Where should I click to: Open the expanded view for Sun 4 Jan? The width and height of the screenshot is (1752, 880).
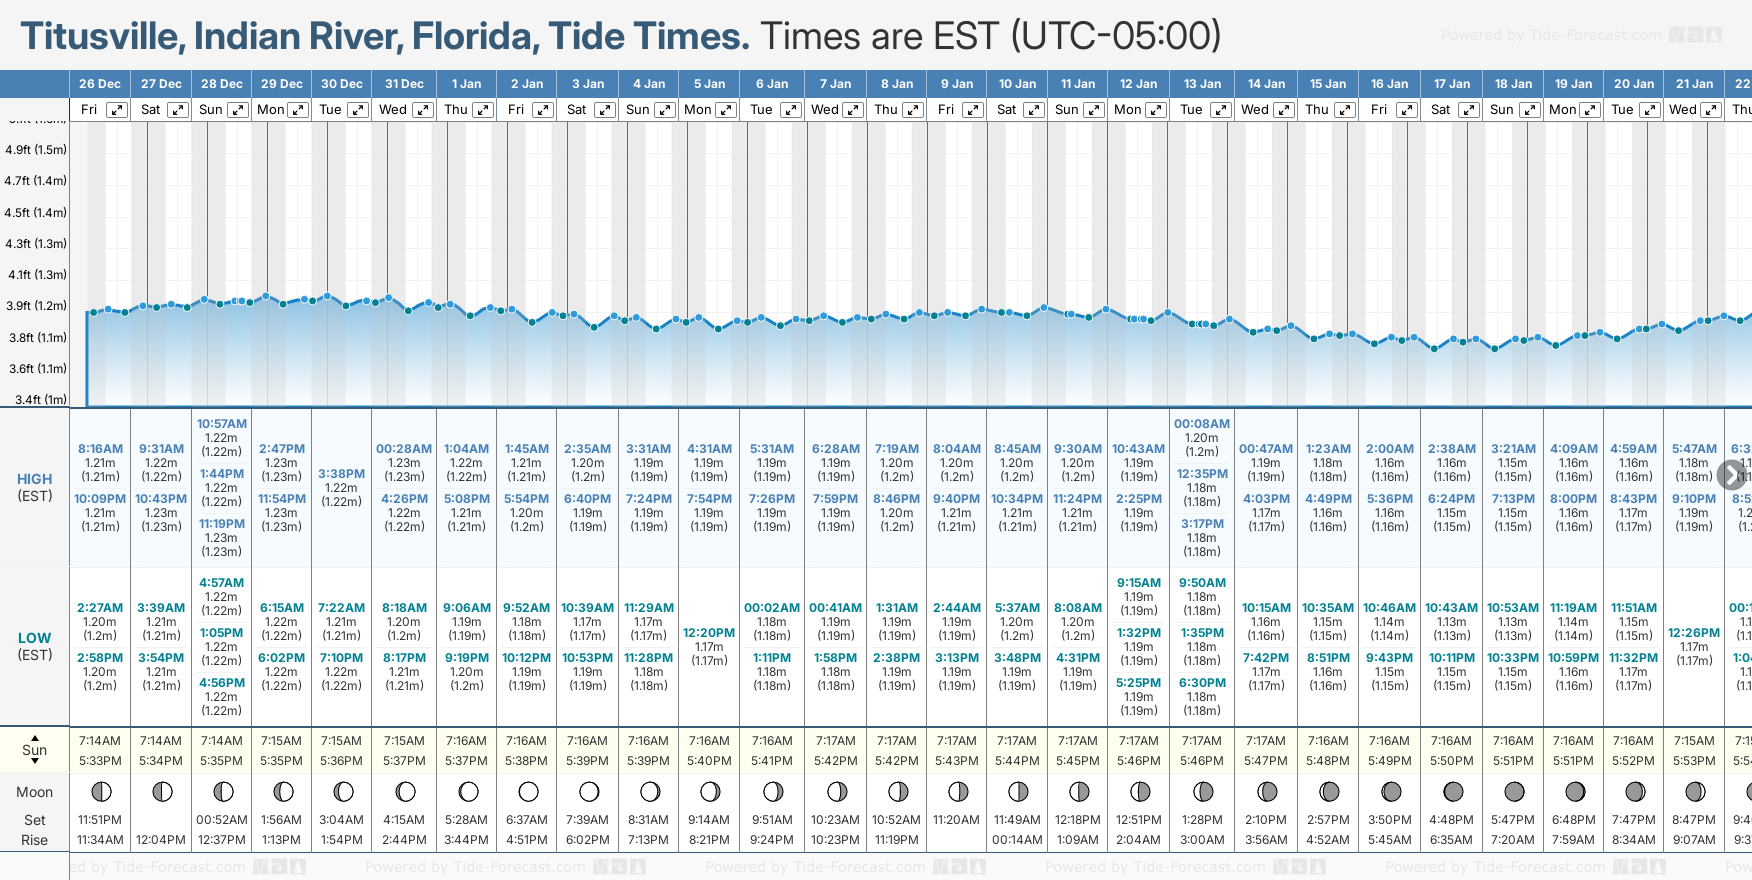click(x=665, y=110)
